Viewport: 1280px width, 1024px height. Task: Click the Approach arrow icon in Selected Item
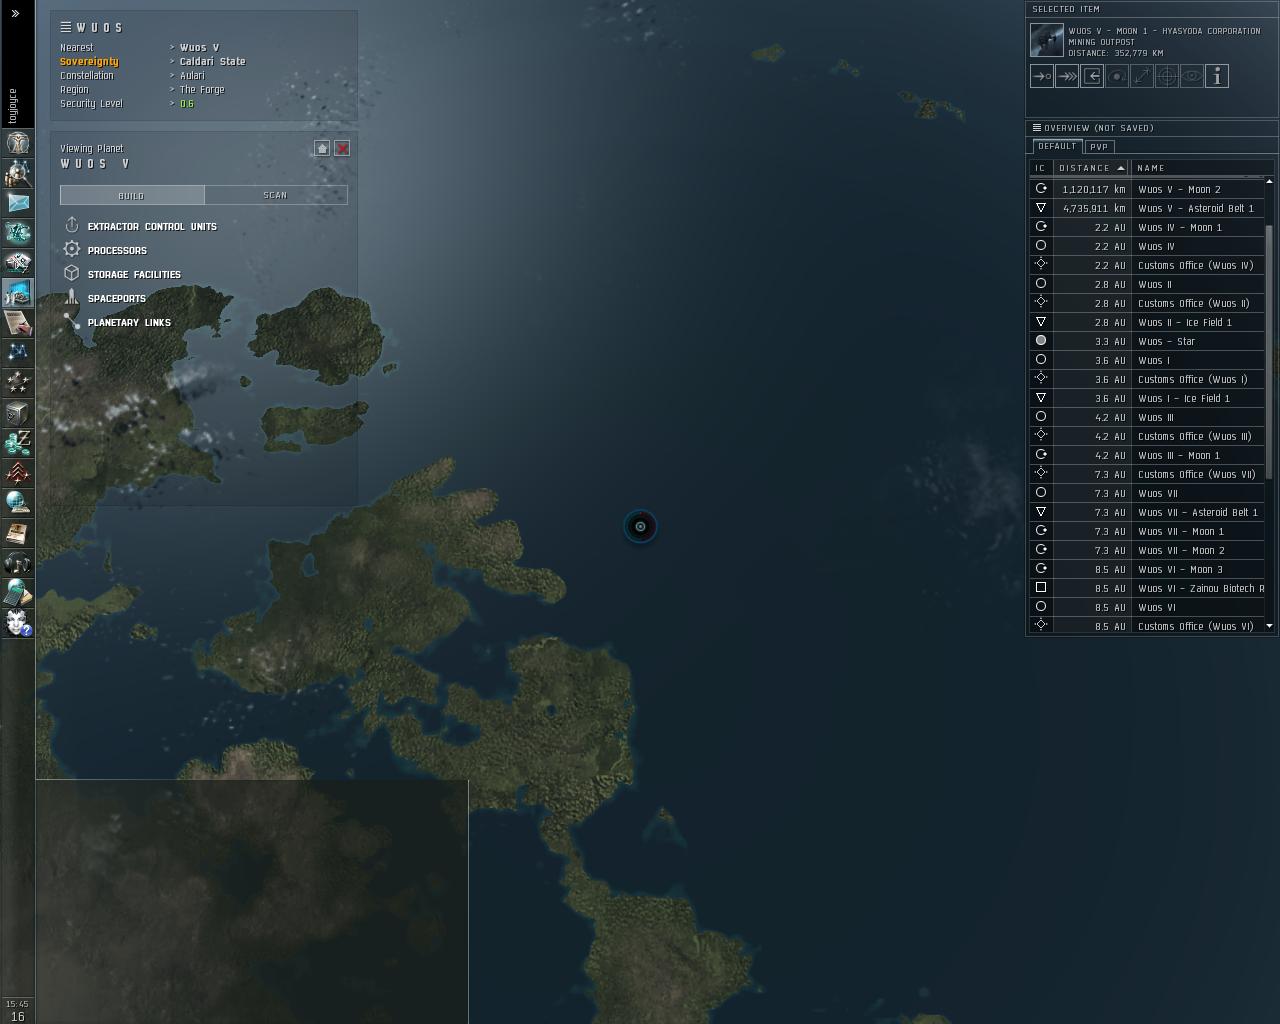pos(1042,76)
